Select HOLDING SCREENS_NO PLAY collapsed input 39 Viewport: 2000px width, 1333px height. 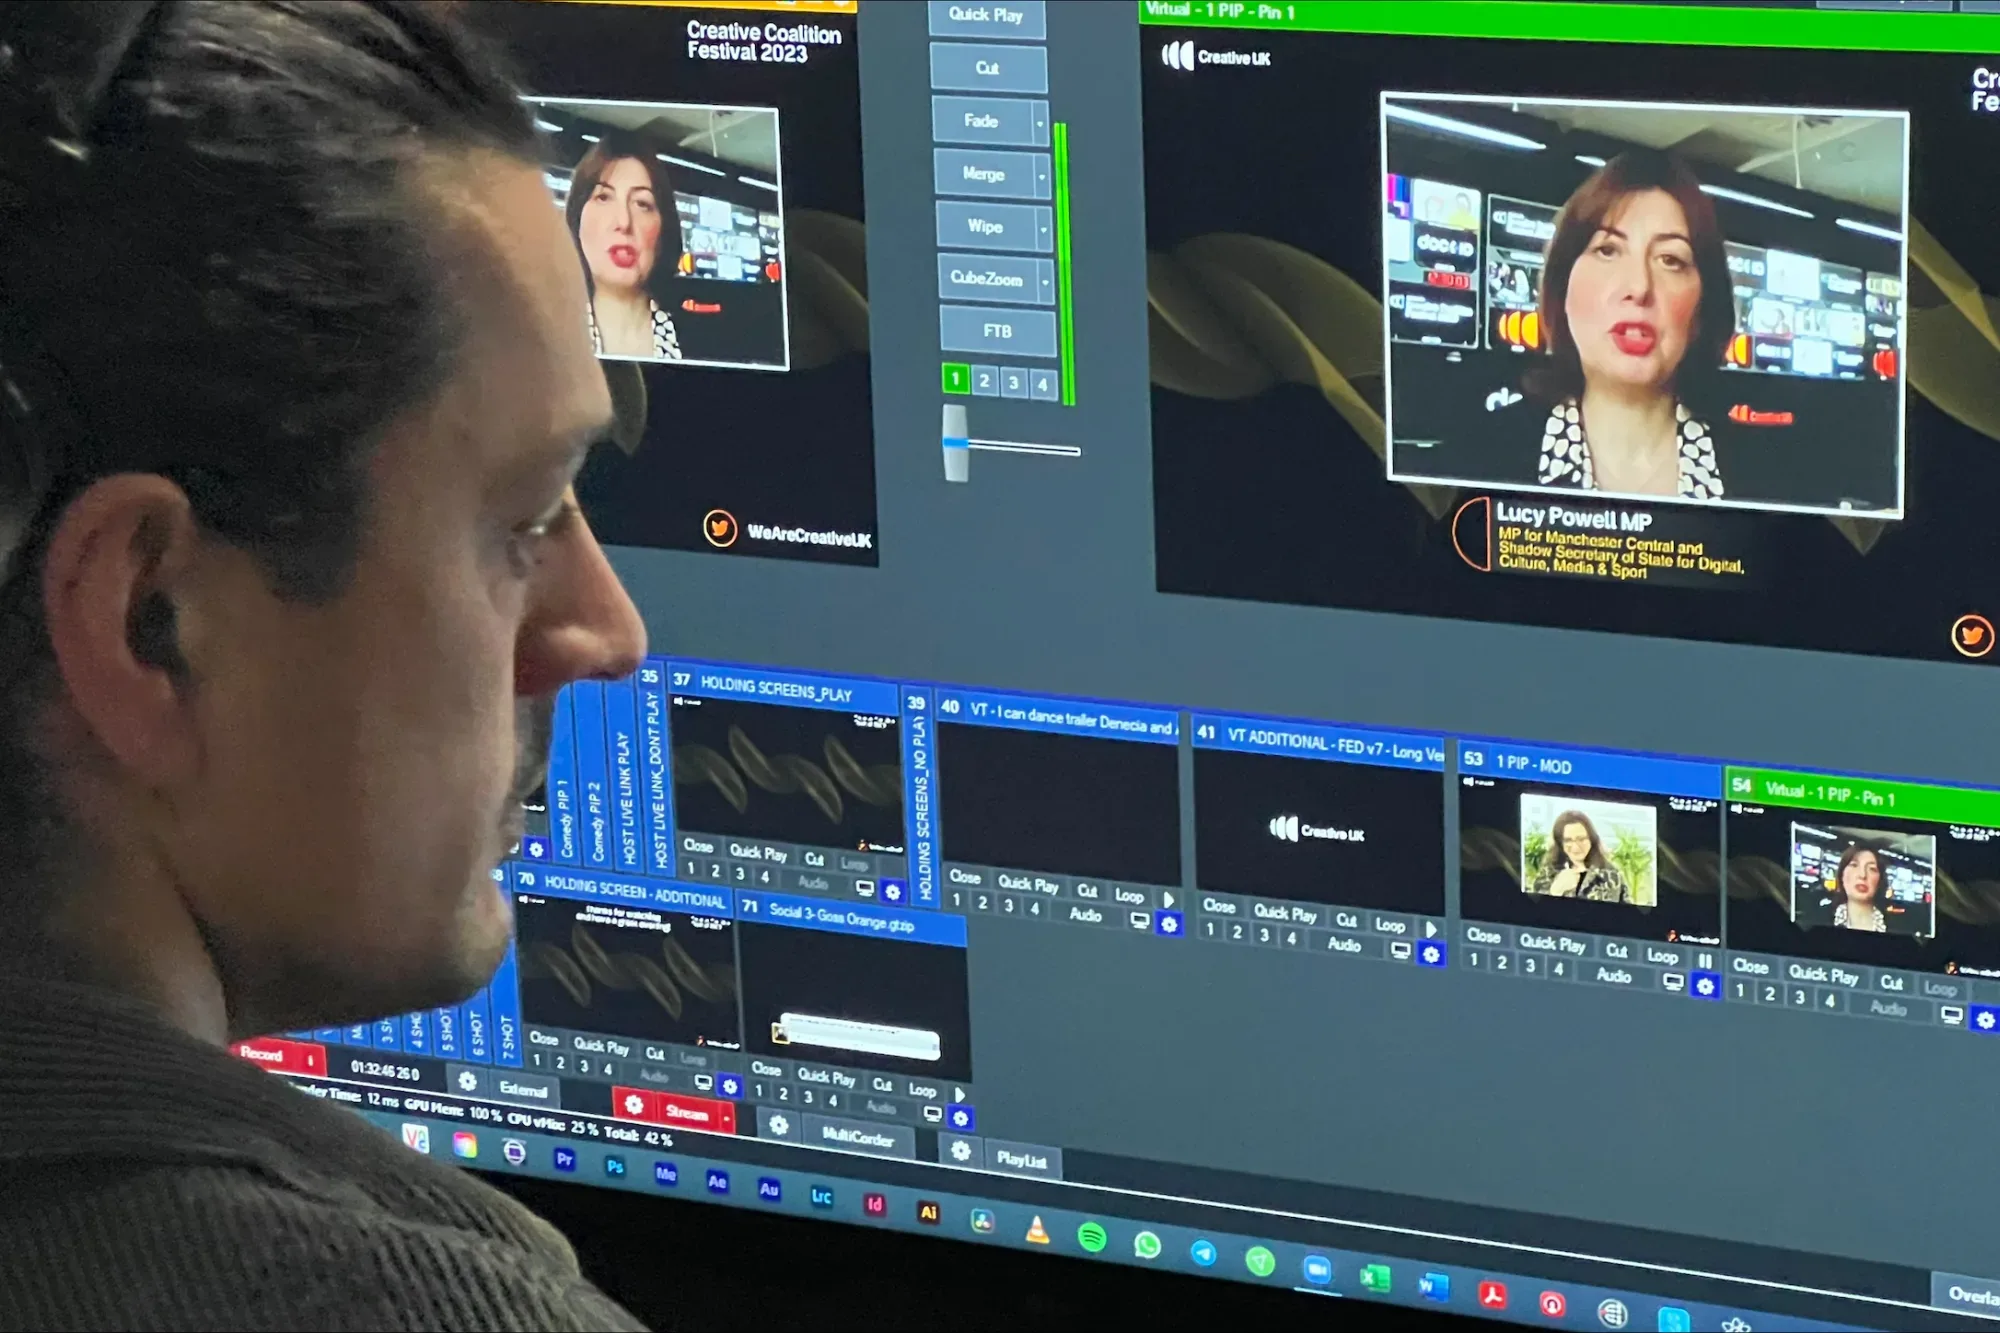point(919,798)
